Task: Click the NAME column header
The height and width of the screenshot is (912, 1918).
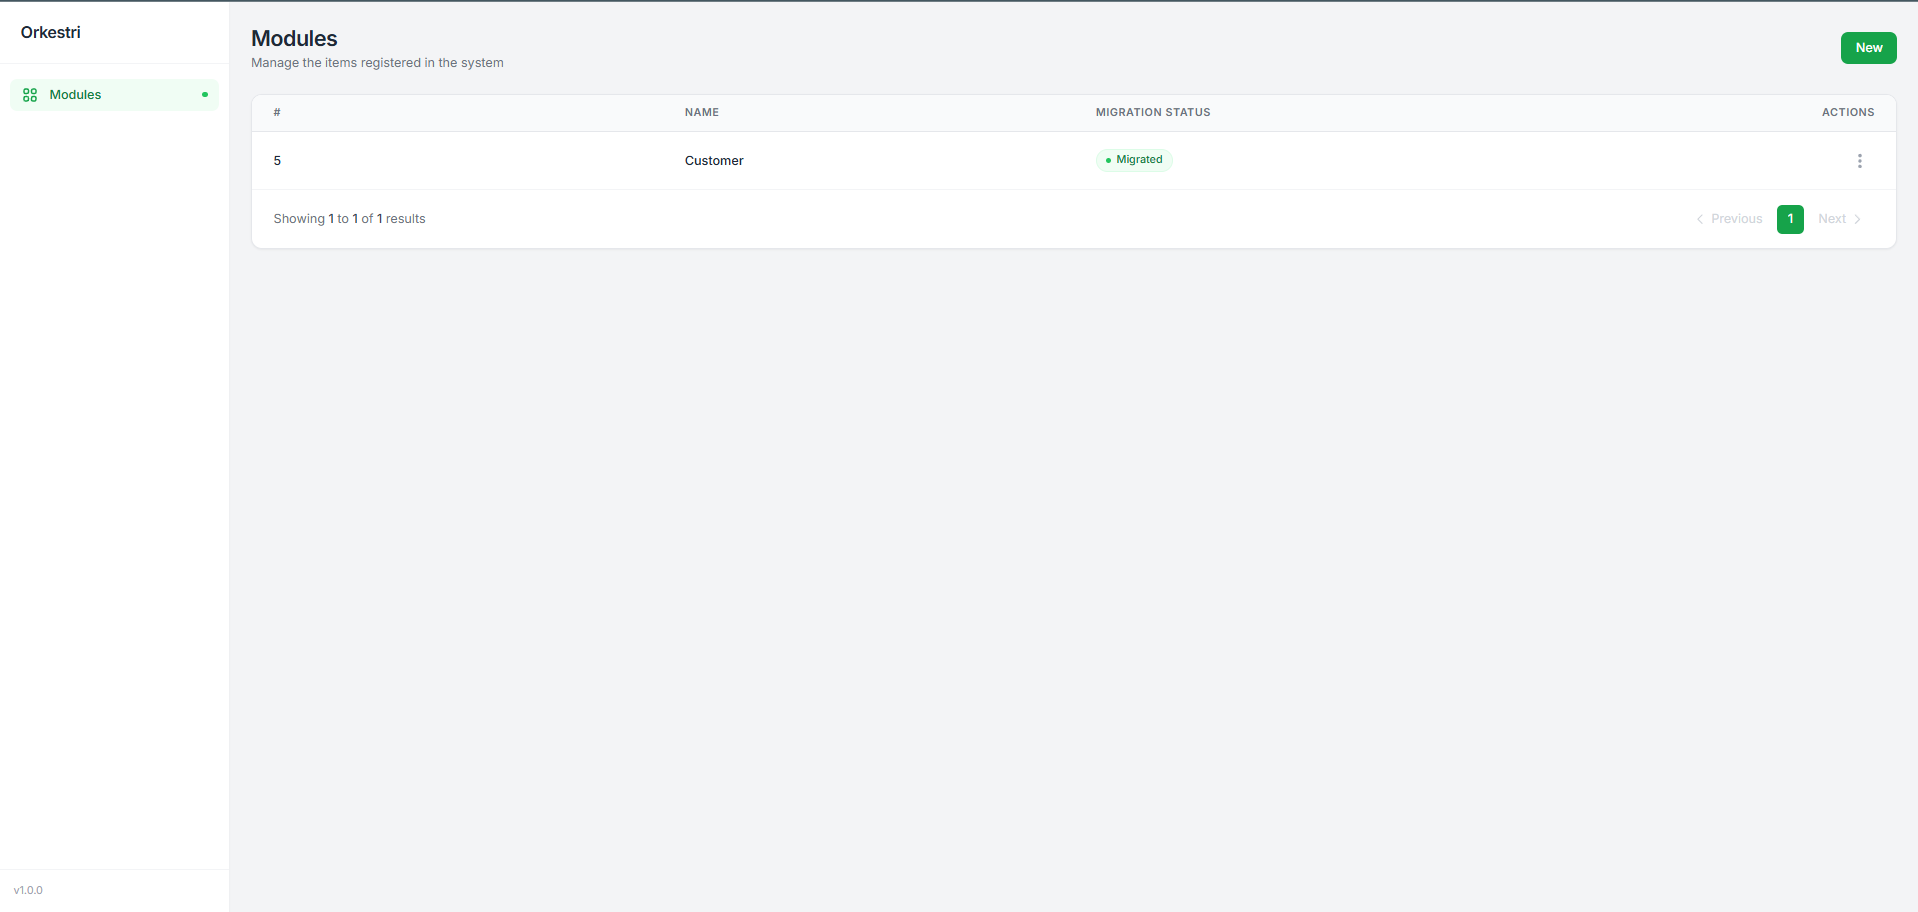Action: tap(701, 112)
